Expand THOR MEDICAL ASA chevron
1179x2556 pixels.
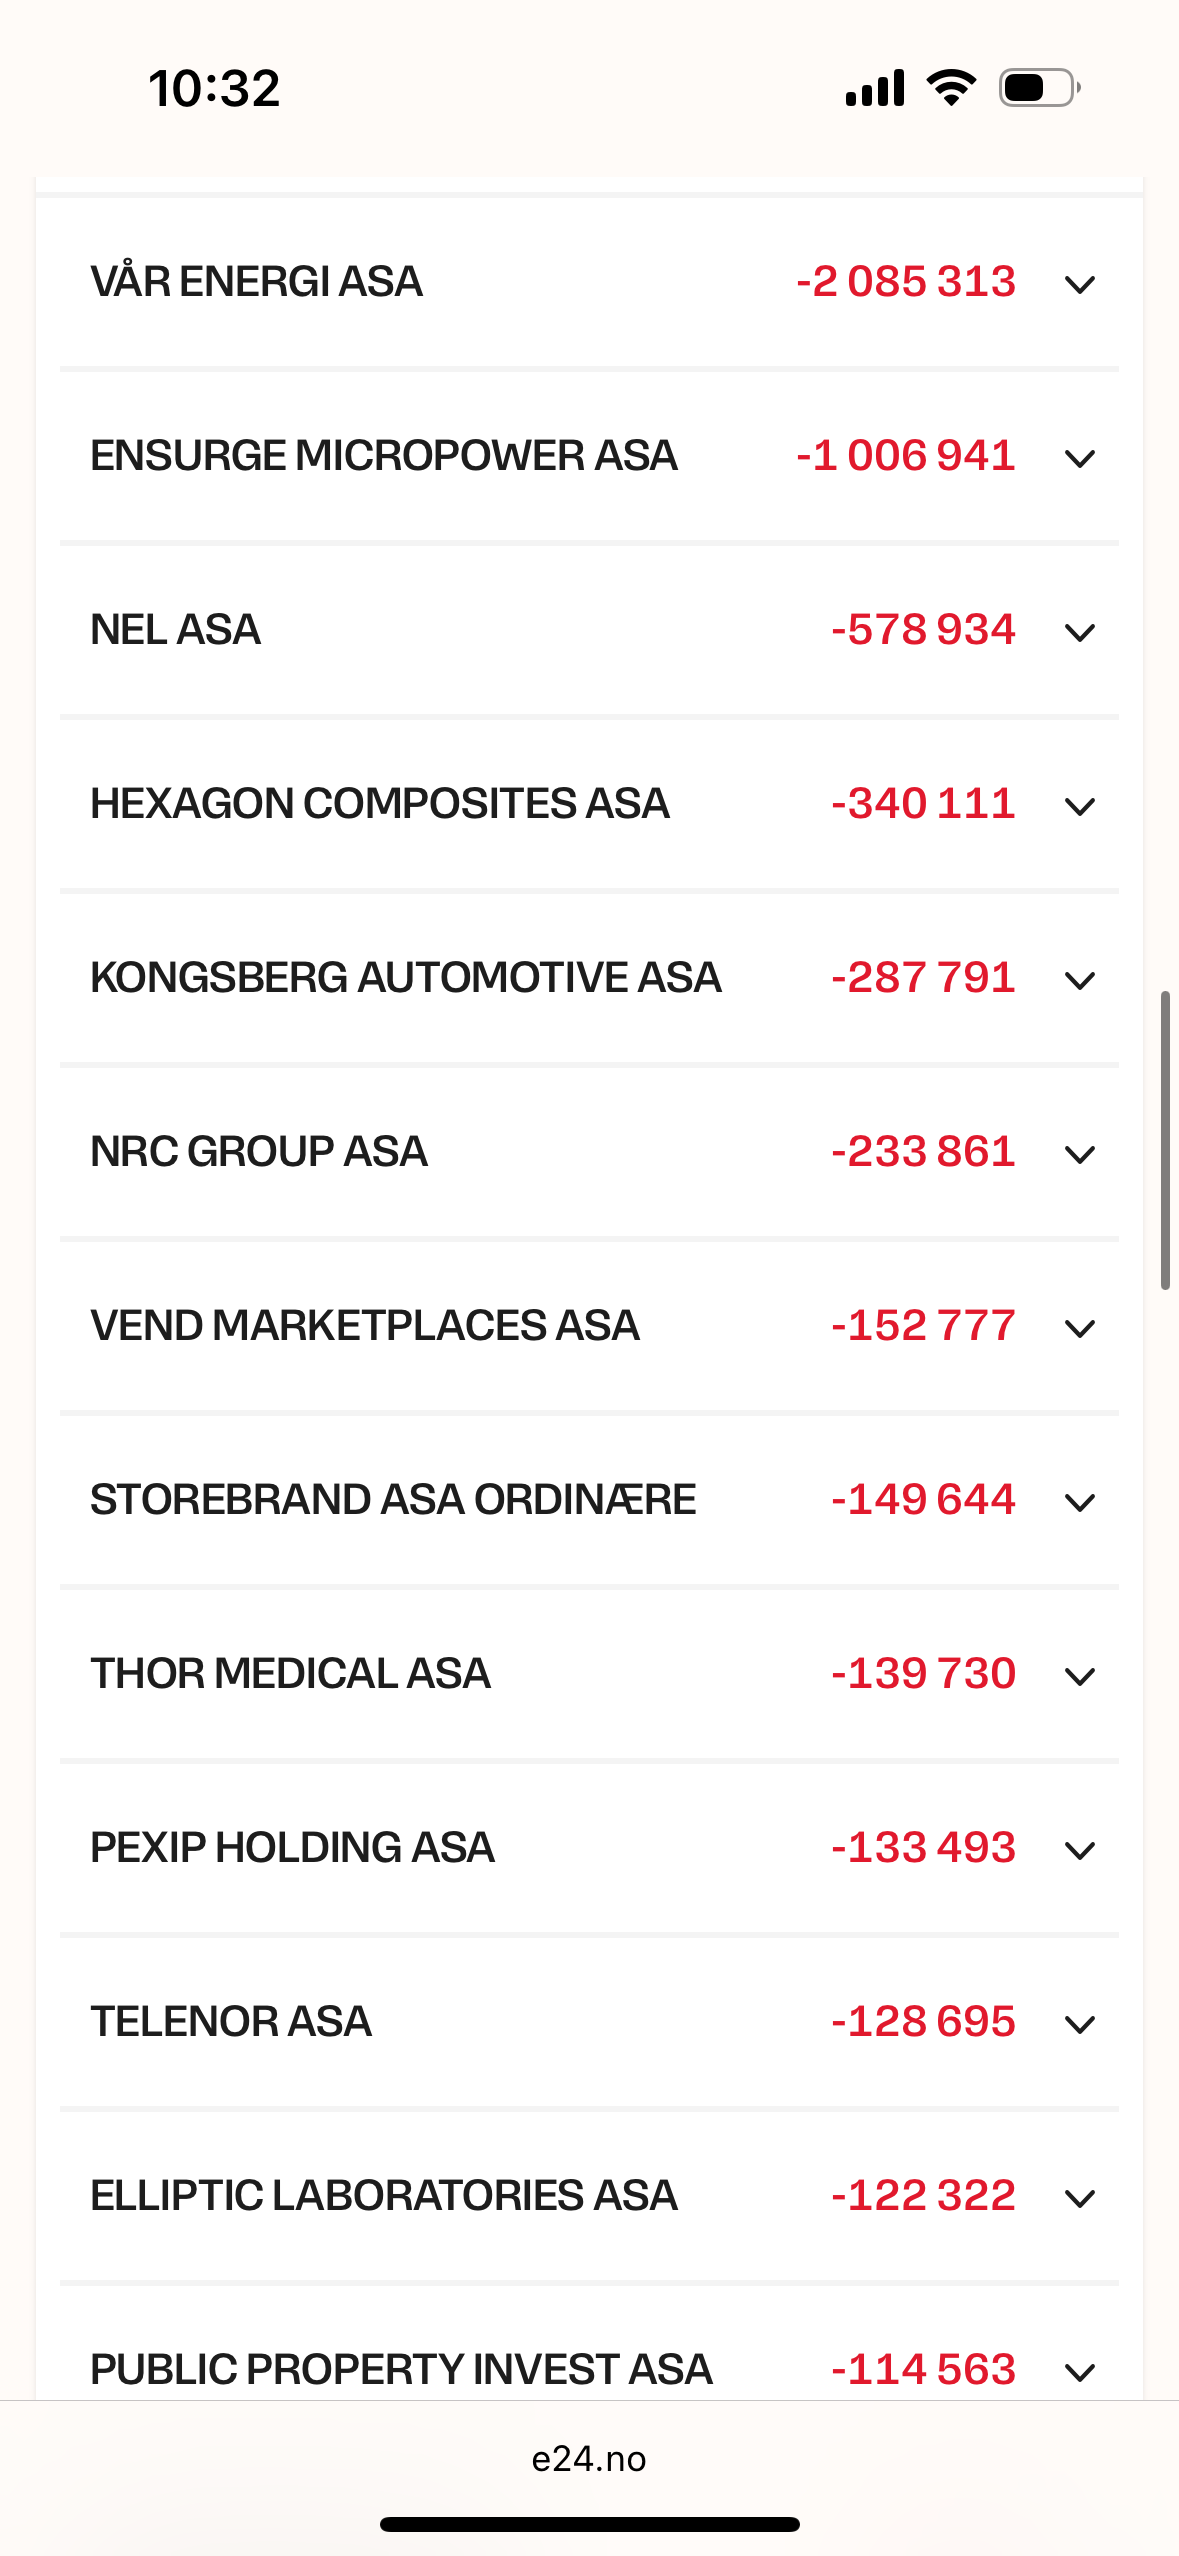pyautogui.click(x=1080, y=1677)
